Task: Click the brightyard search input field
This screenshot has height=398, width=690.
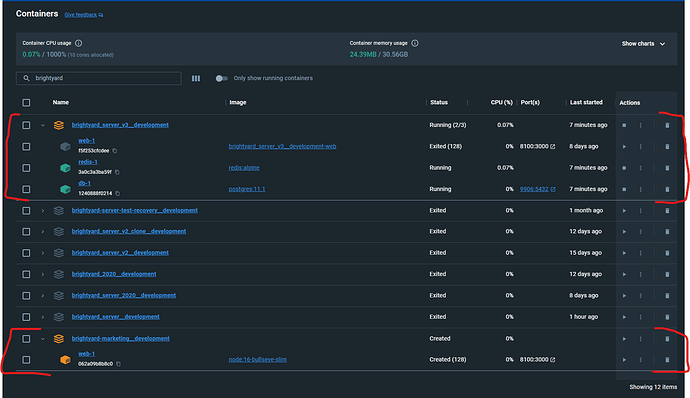Action: 99,78
